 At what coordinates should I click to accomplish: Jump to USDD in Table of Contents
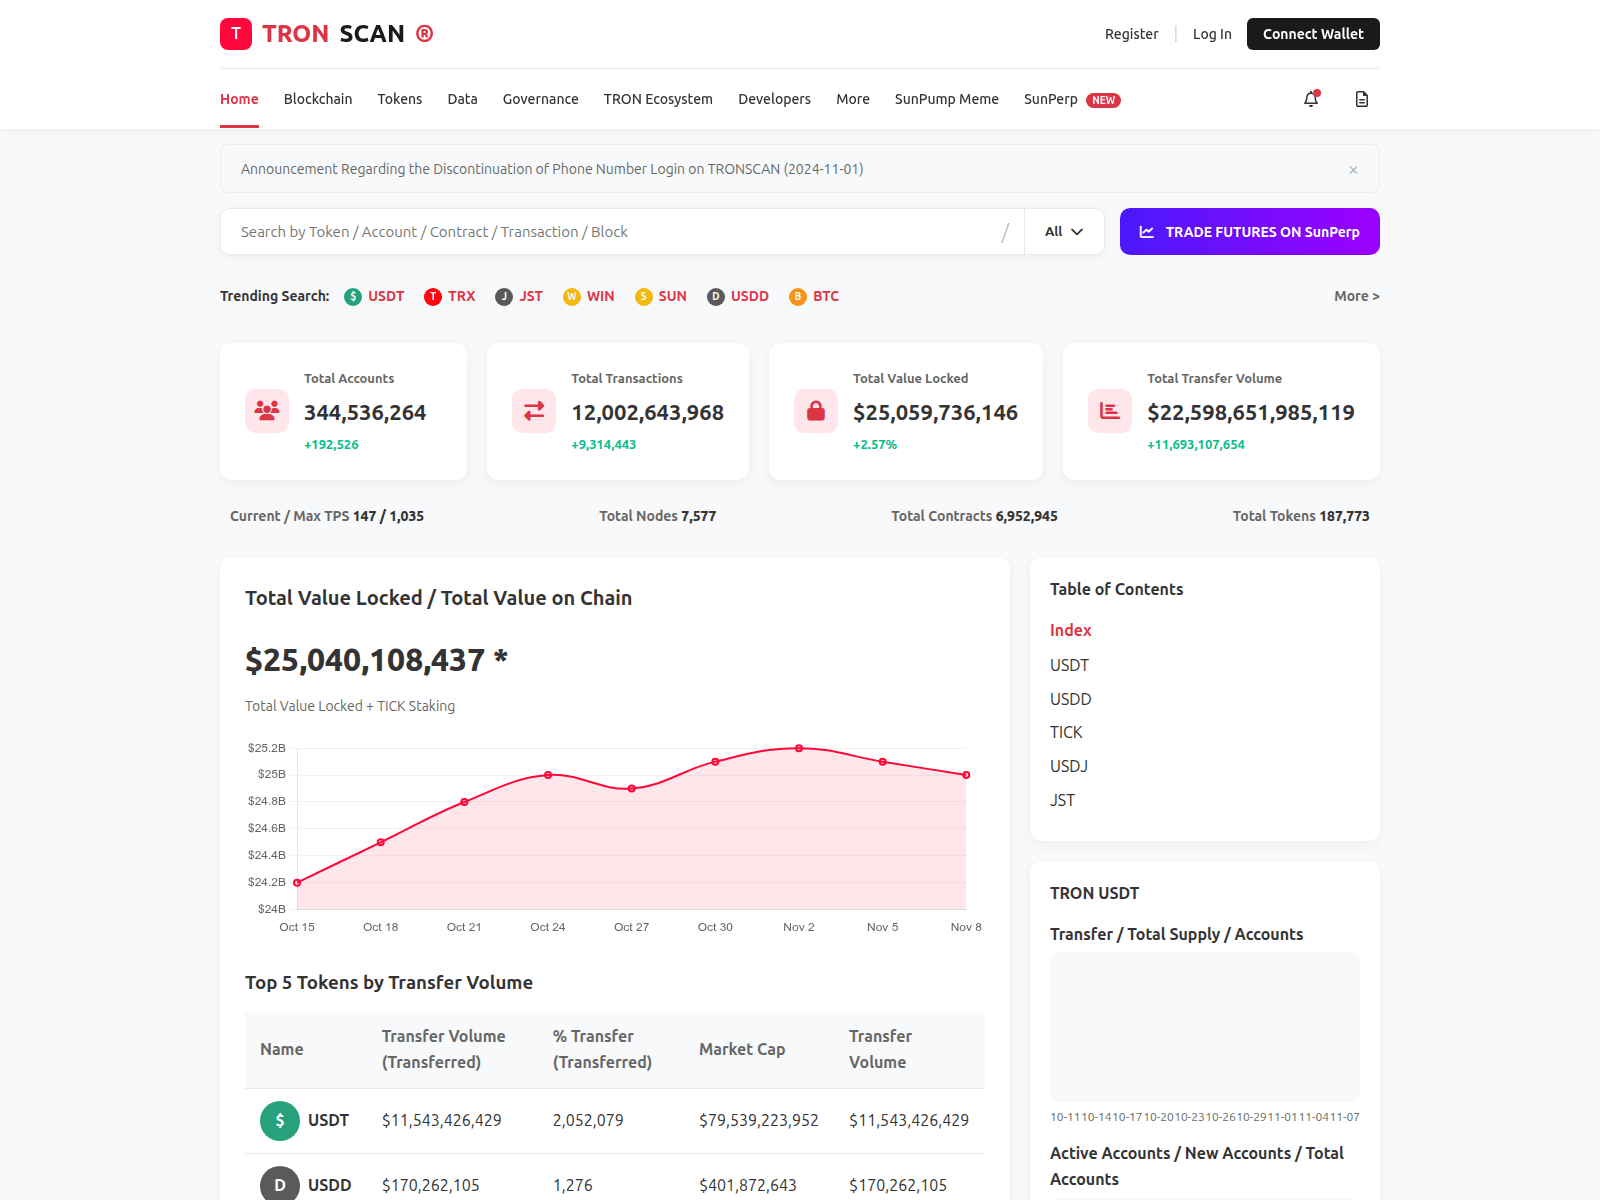click(x=1070, y=699)
